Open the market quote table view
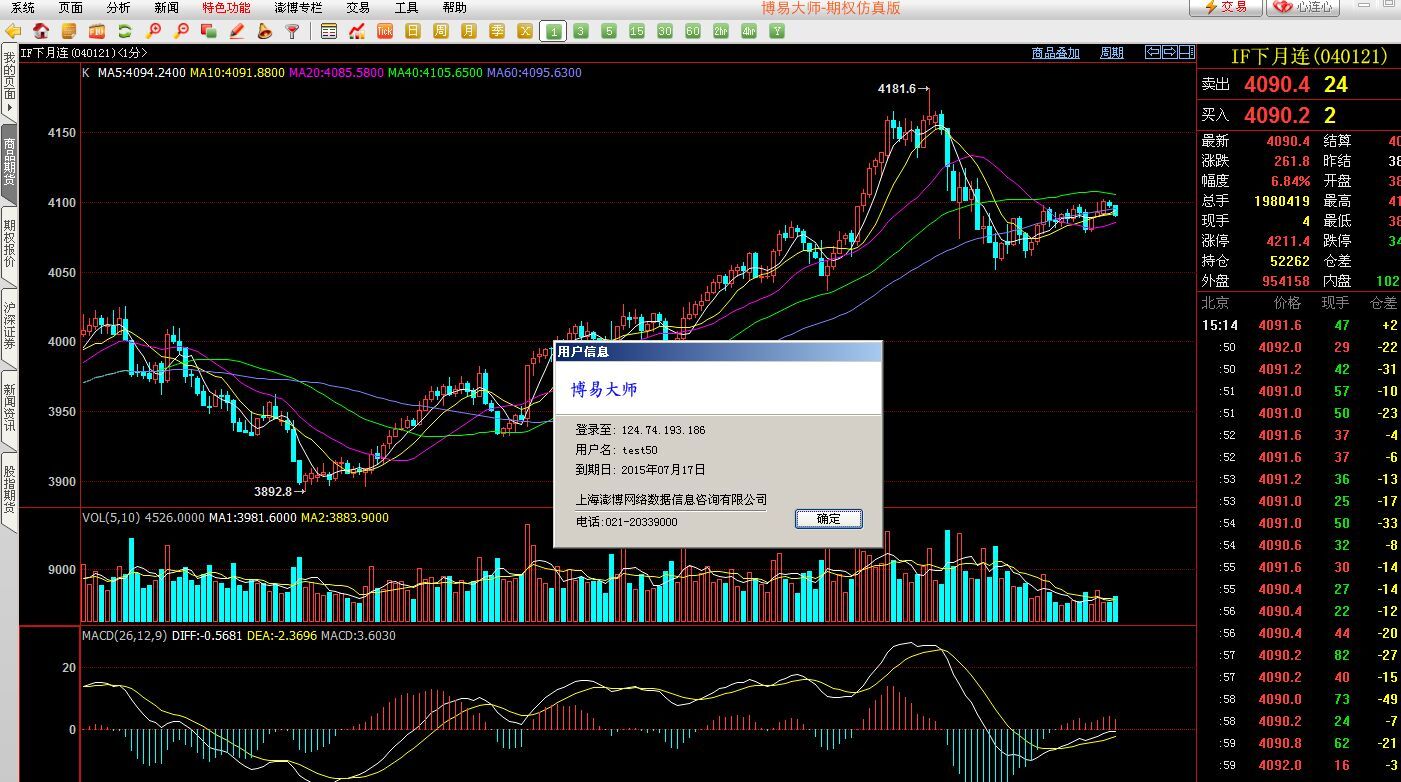Viewport: 1401px width, 782px height. click(x=327, y=31)
